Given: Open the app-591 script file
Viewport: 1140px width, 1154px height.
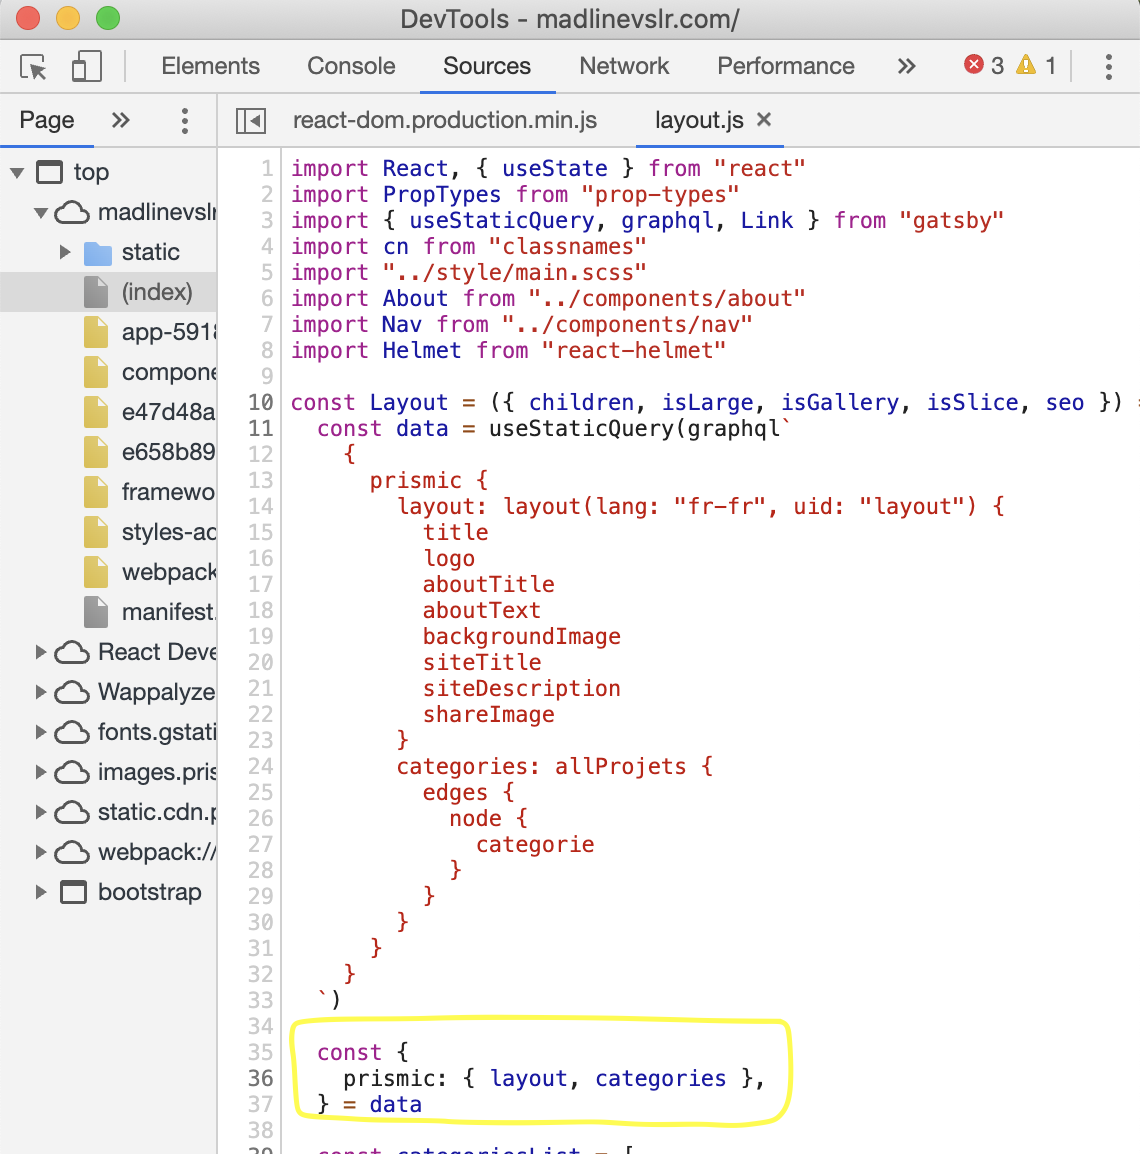Looking at the screenshot, I should 169,332.
